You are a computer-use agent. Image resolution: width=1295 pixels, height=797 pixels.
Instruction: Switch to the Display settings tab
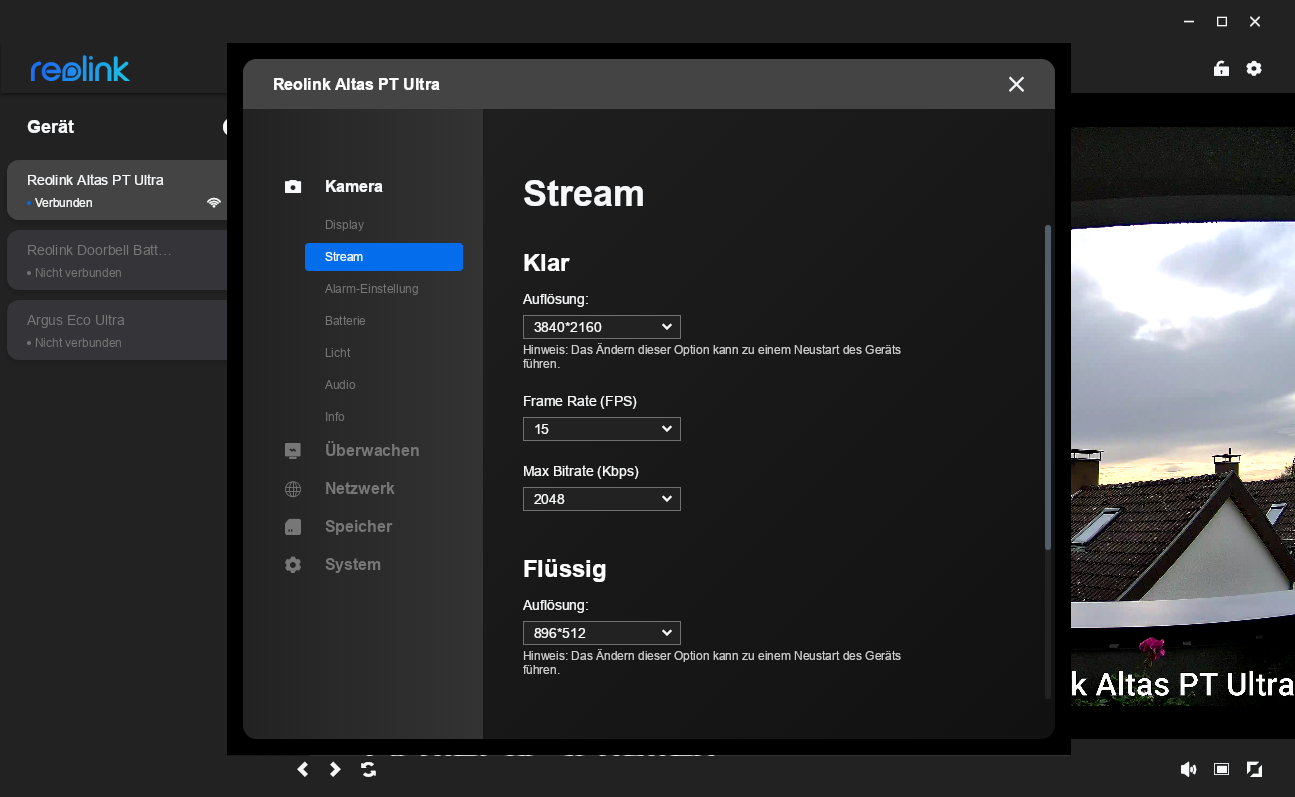pos(344,225)
